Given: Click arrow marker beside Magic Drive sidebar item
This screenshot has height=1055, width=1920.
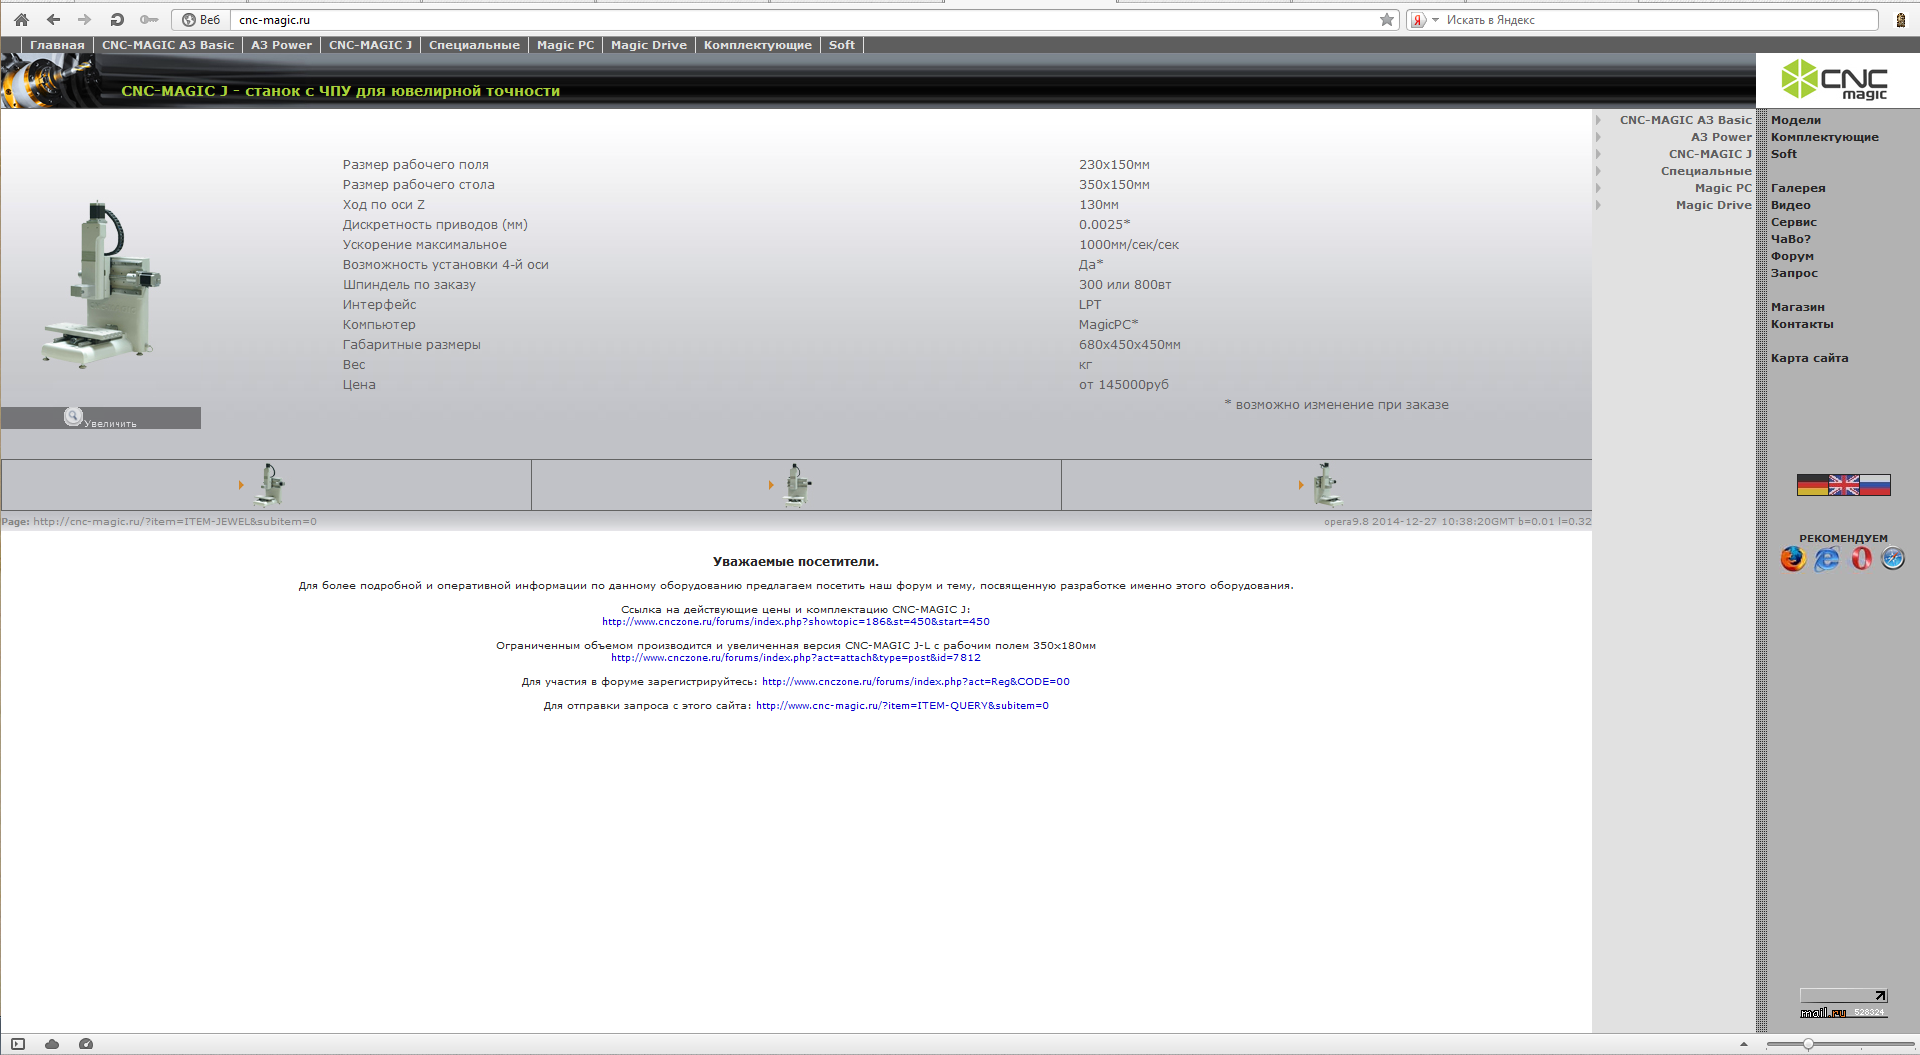Looking at the screenshot, I should 1598,205.
